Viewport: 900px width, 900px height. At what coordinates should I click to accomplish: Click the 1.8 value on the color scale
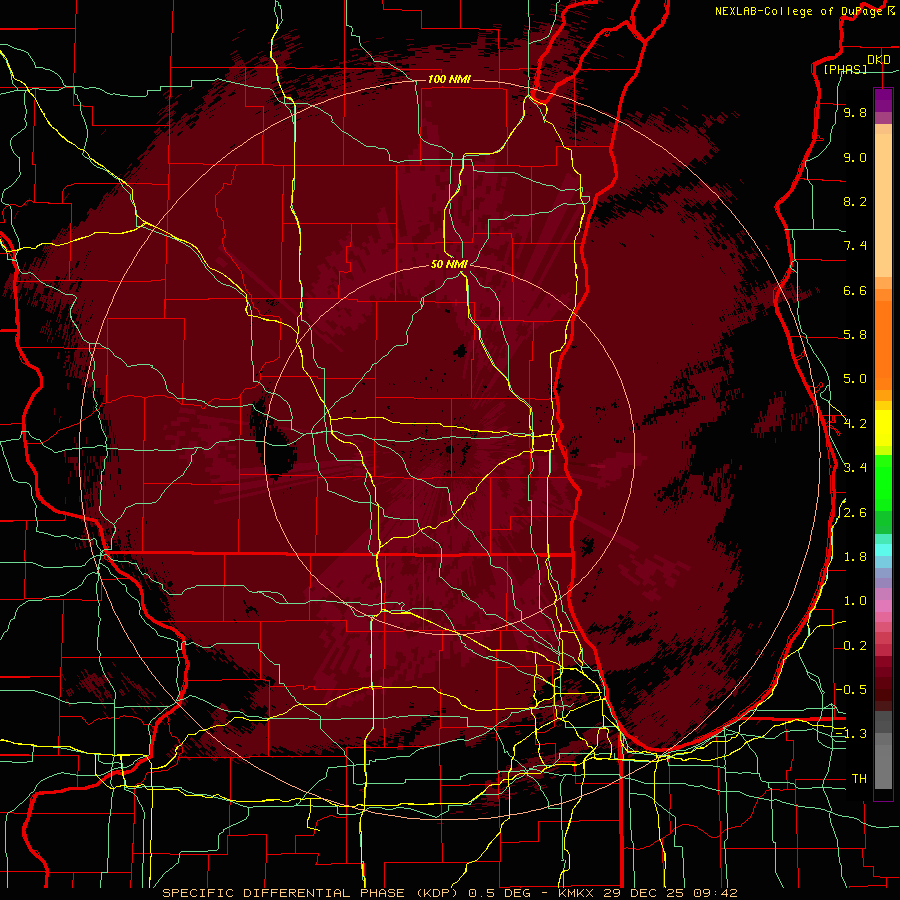pos(855,557)
